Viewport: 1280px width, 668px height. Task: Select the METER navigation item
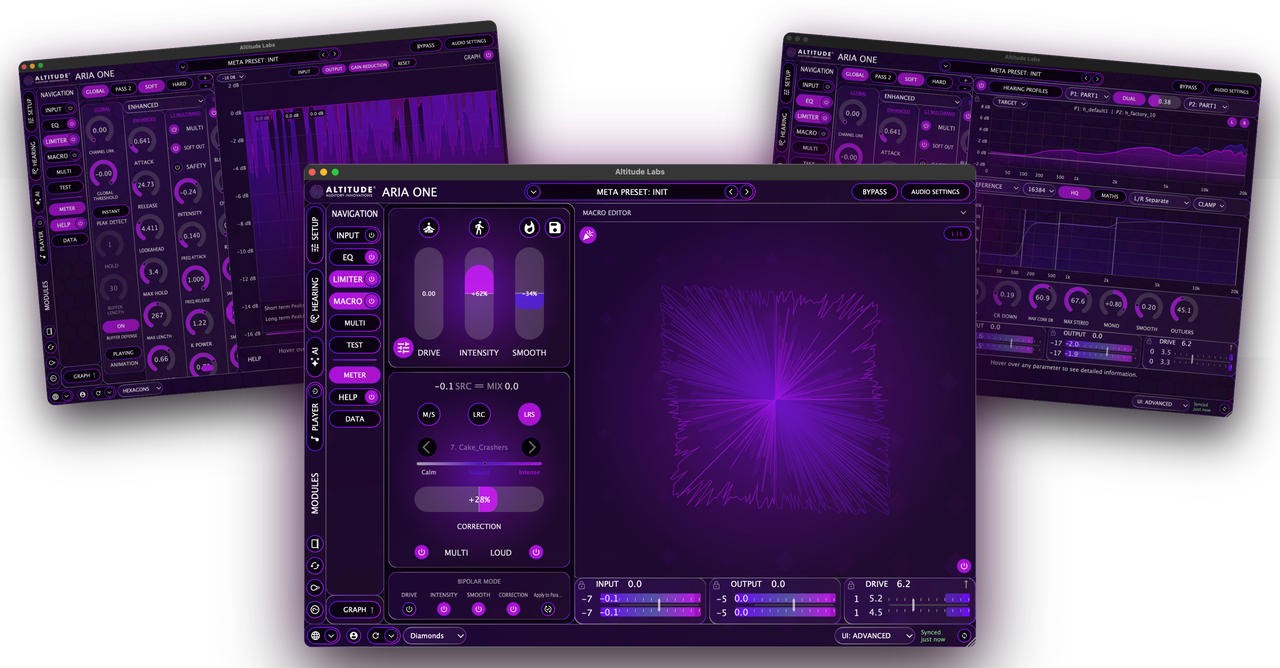[x=355, y=375]
